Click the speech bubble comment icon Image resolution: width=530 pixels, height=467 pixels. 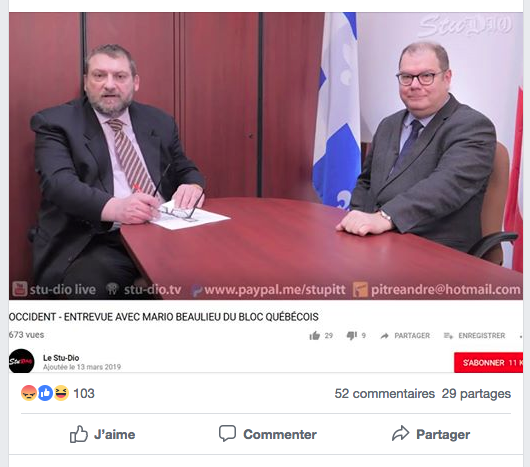tap(227, 433)
